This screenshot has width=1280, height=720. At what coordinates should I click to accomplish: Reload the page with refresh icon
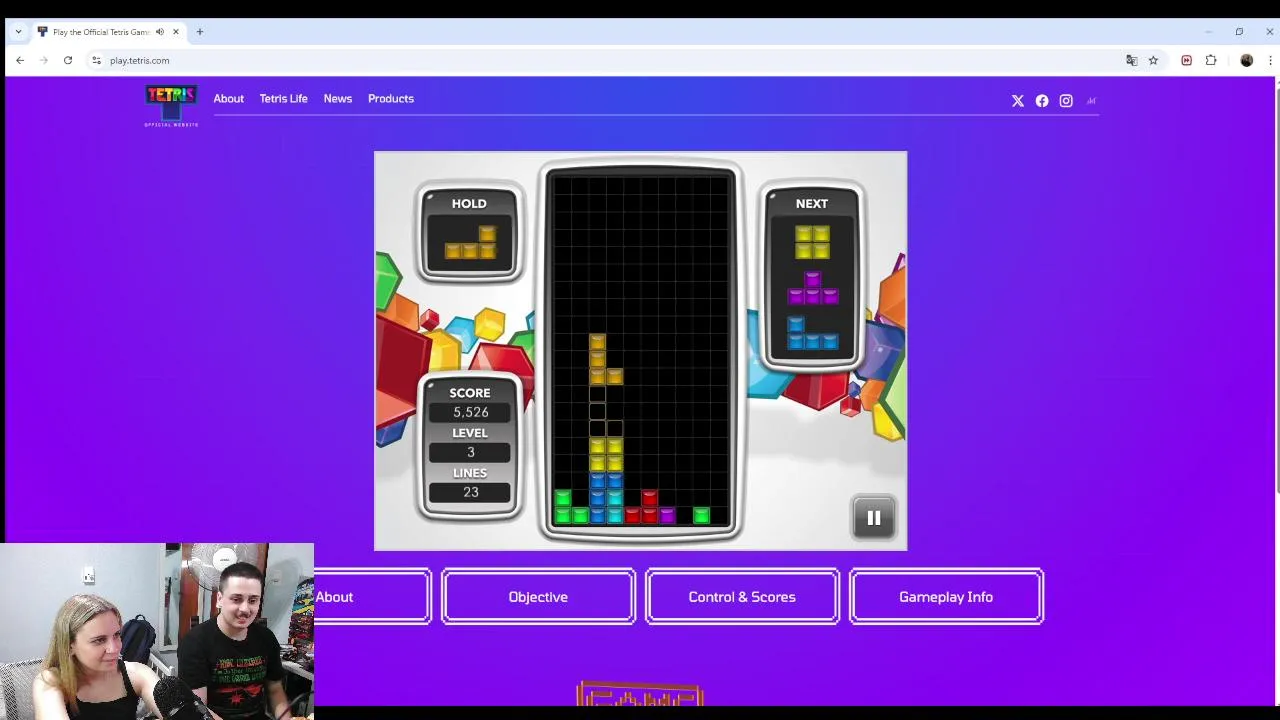tap(68, 61)
